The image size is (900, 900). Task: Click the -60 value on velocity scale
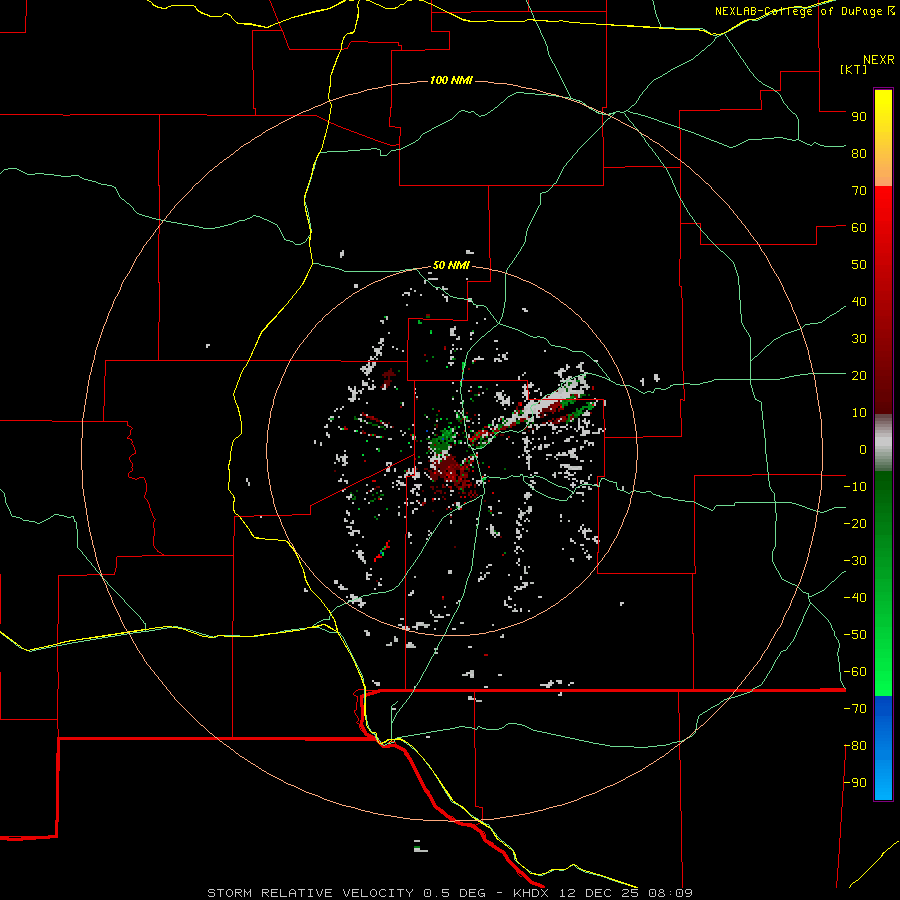855,672
